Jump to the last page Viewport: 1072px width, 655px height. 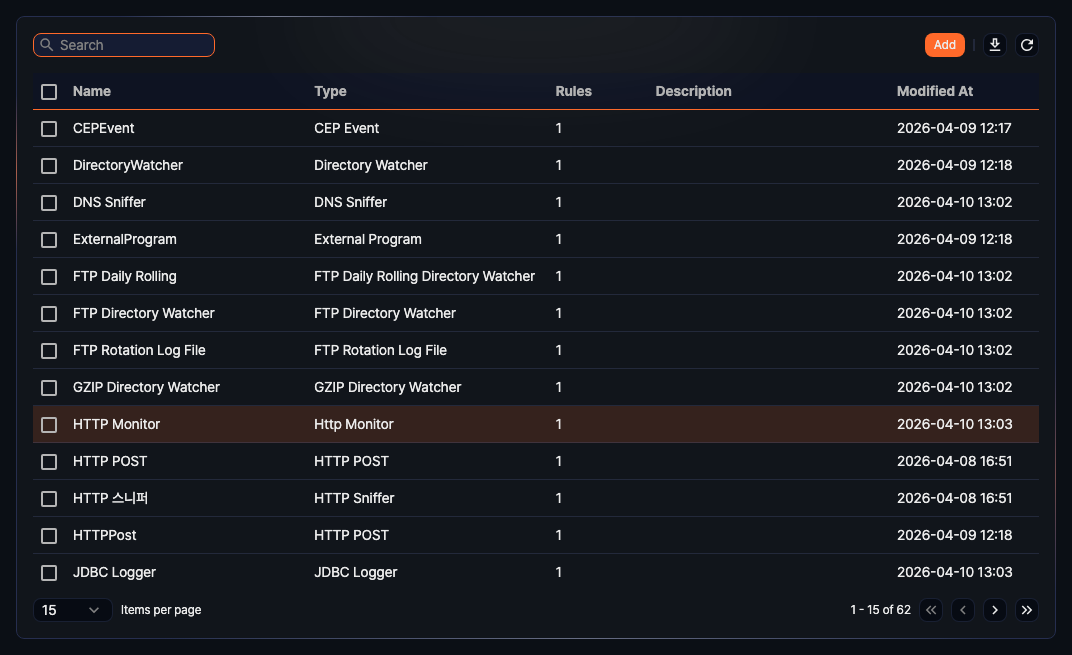1026,610
